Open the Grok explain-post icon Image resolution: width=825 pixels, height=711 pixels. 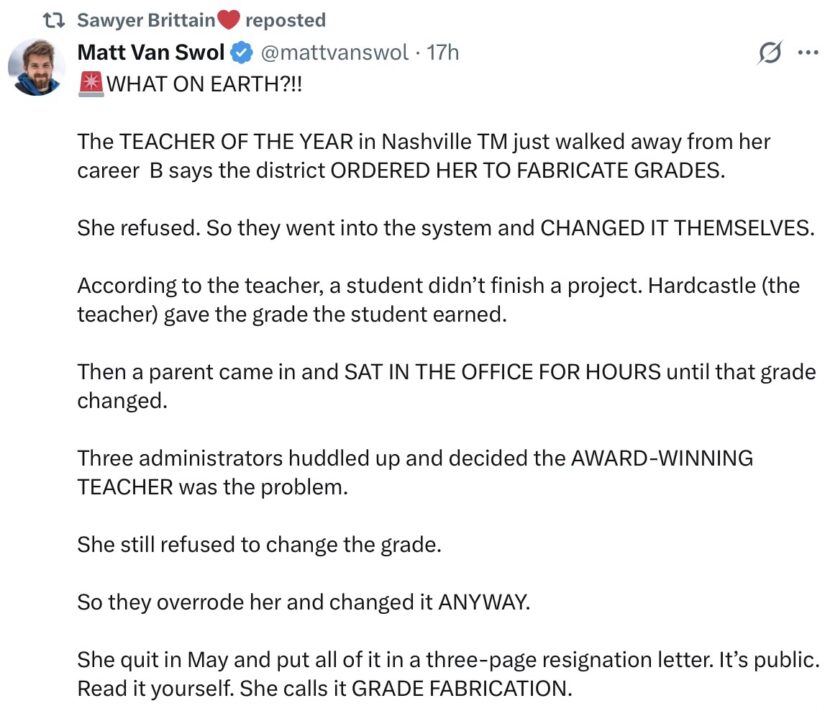(770, 53)
